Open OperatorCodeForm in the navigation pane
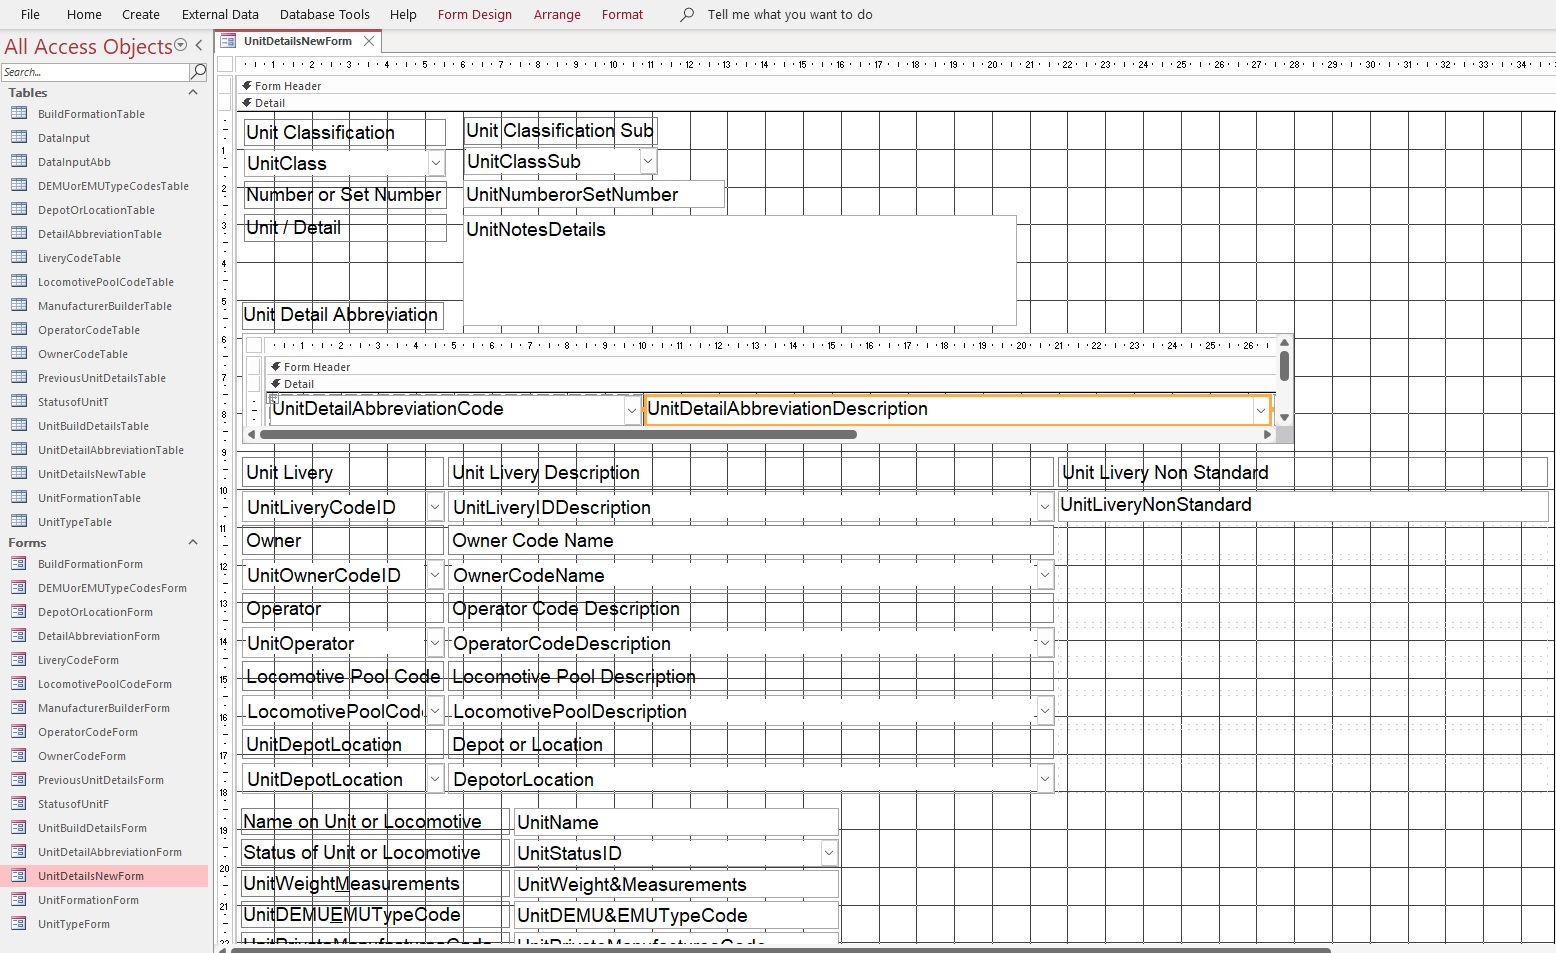1556x953 pixels. pyautogui.click(x=88, y=732)
